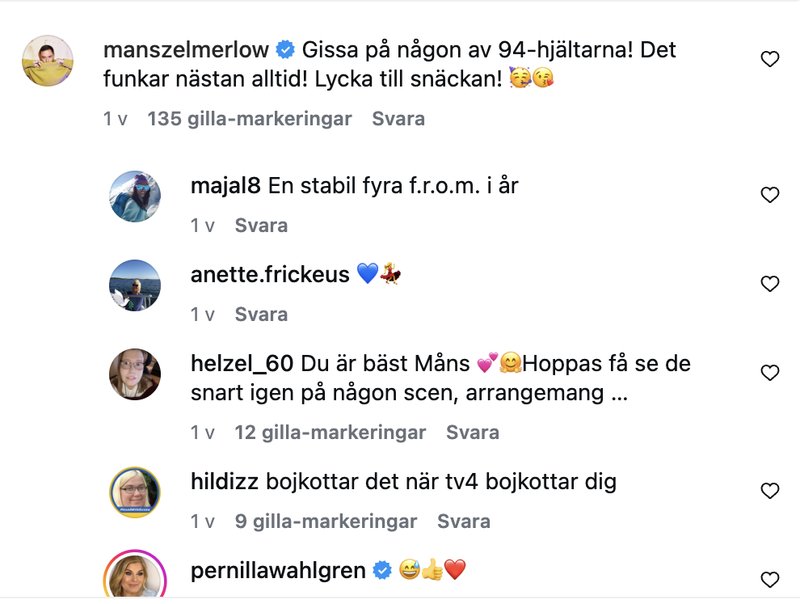The height and width of the screenshot is (604, 800).
Task: Open the 9 gilla-markeringar likes list
Action: coord(325,522)
